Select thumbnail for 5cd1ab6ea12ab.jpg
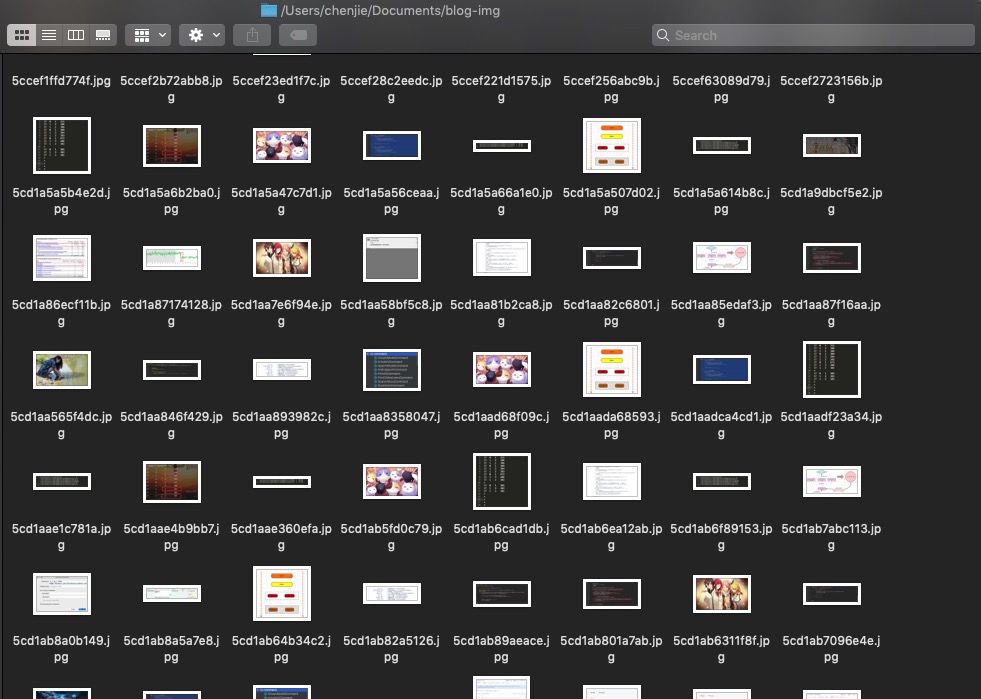 point(612,481)
